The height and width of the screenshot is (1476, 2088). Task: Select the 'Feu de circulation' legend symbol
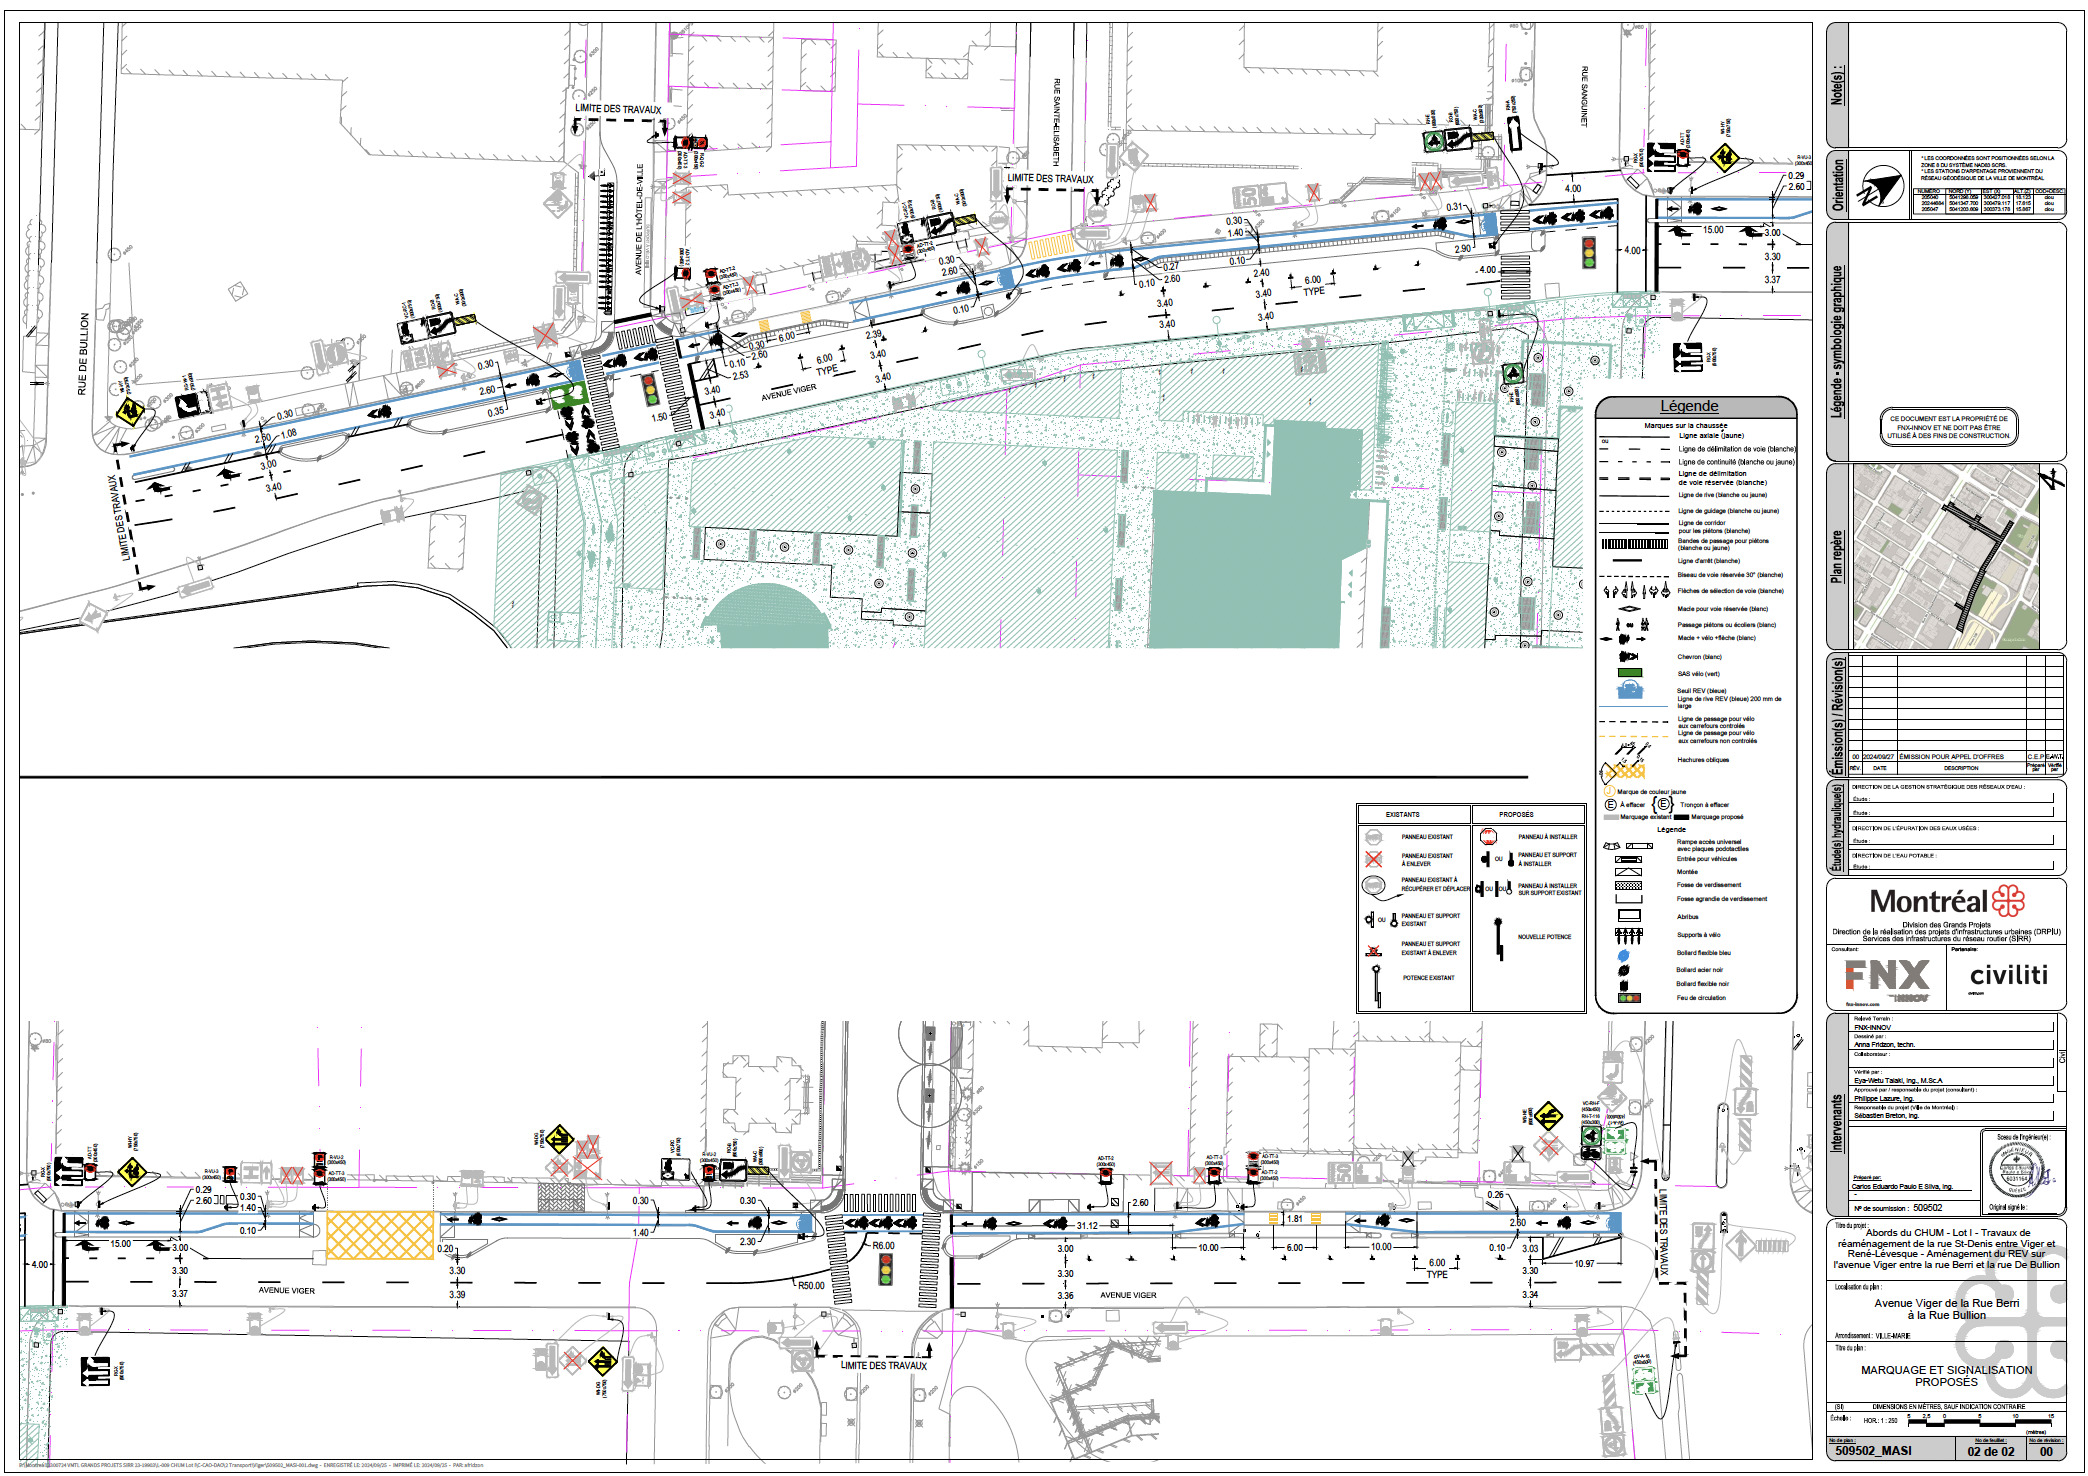(1629, 998)
